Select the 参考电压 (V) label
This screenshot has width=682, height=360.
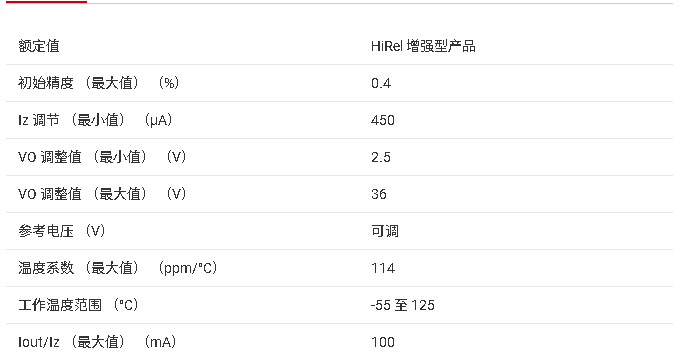(62, 230)
